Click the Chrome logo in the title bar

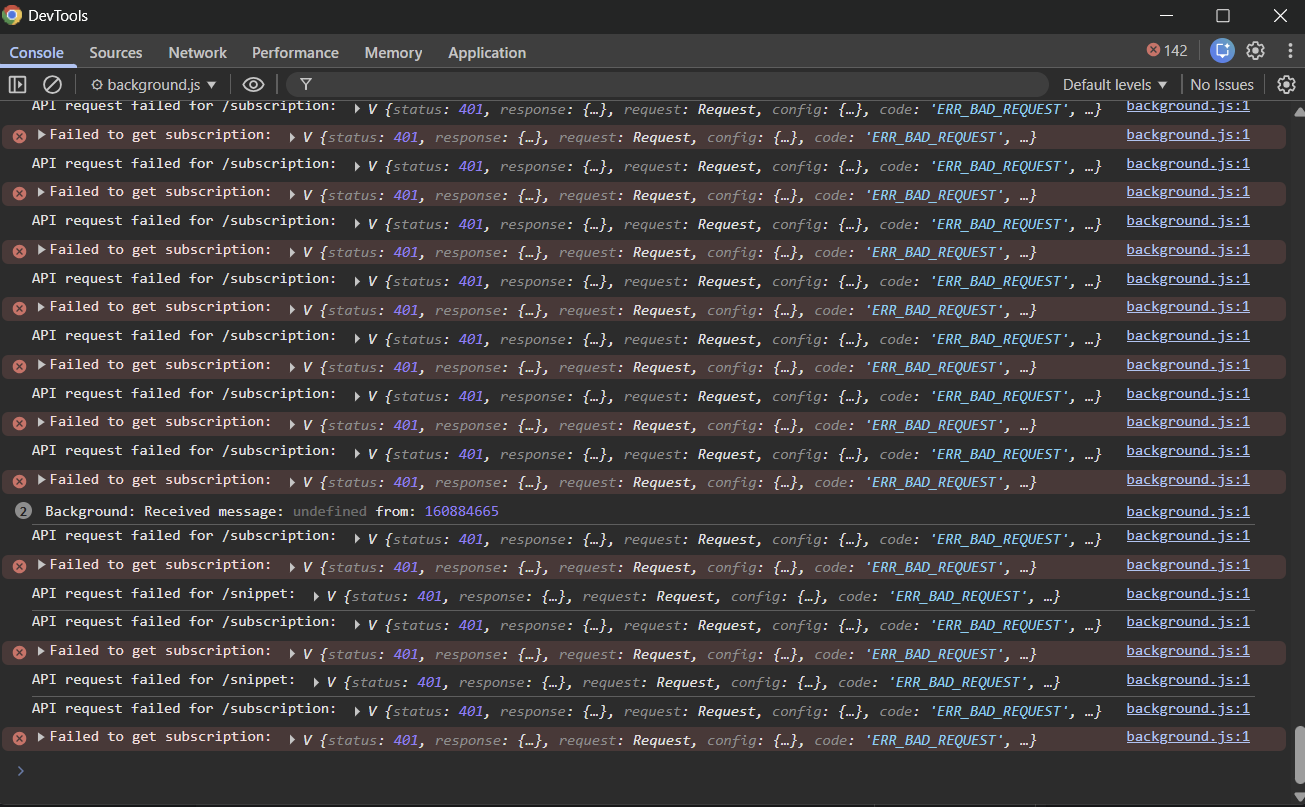[13, 15]
